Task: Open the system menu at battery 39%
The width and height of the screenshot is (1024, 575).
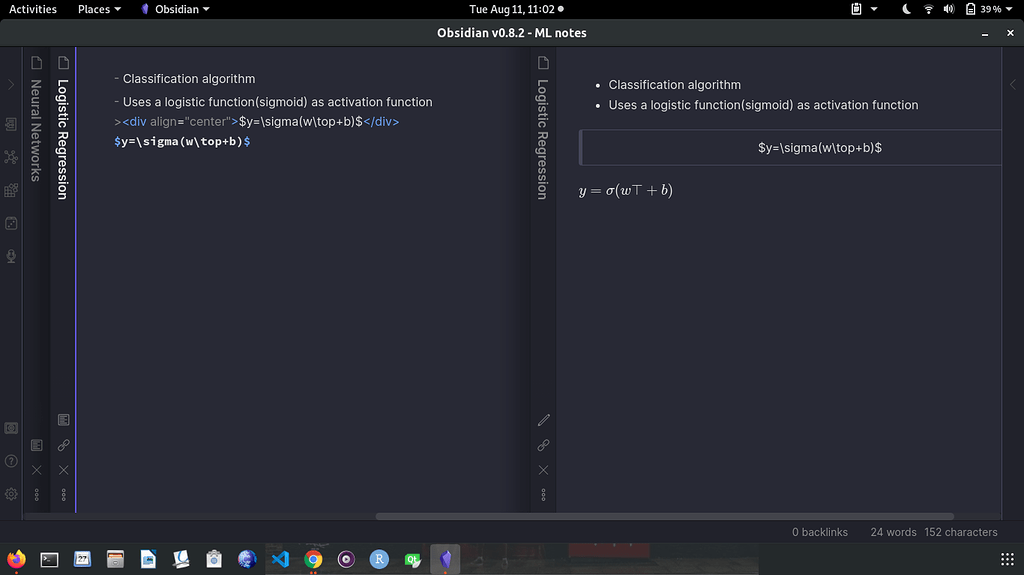Action: click(x=989, y=9)
